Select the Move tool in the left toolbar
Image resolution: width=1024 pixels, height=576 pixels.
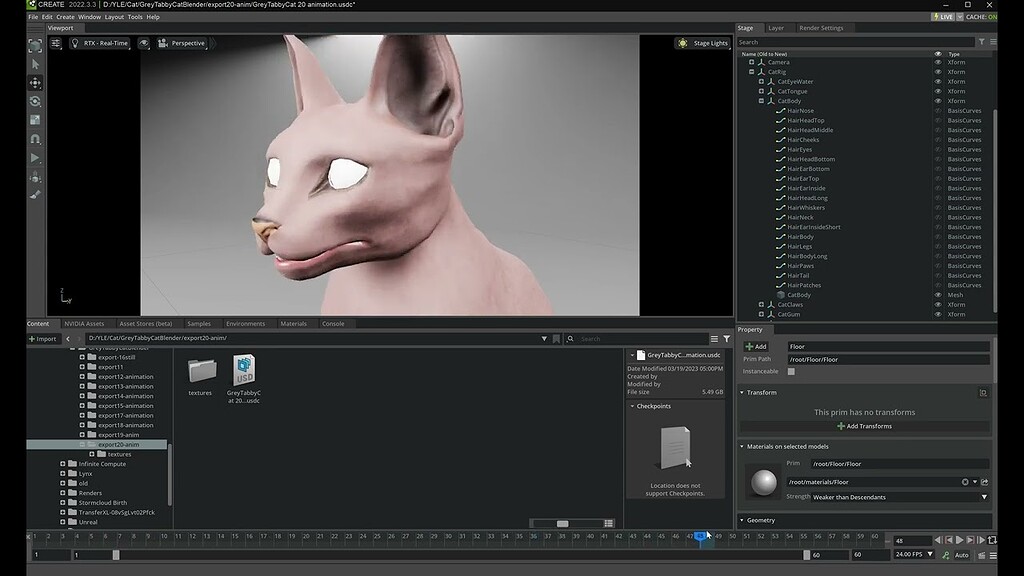(36, 84)
